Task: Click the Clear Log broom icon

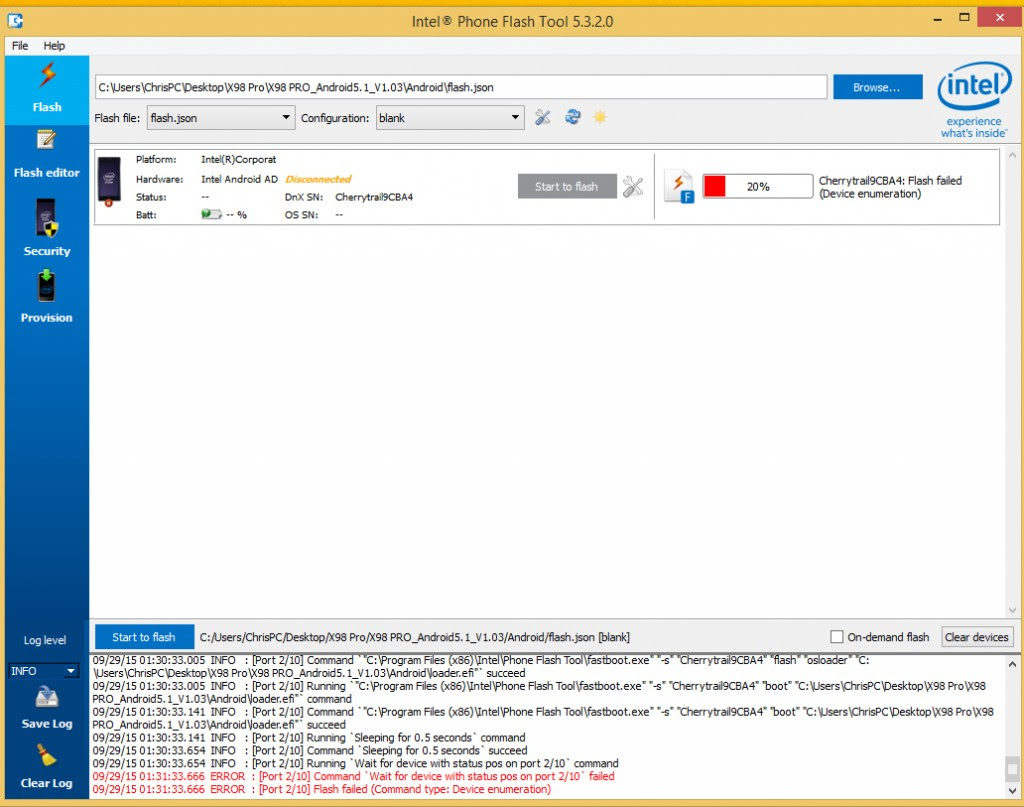Action: [x=46, y=756]
